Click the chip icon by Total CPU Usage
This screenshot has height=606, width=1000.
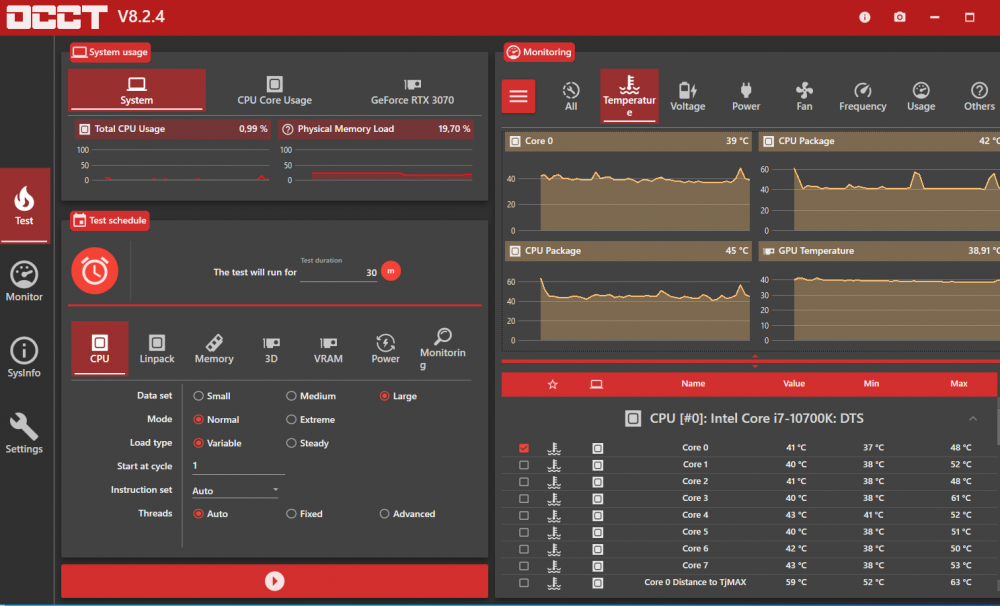click(x=84, y=129)
